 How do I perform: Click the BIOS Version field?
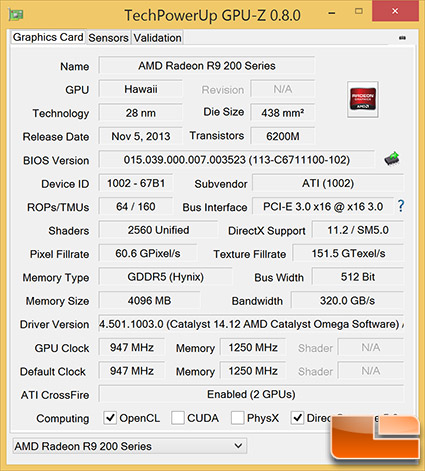(x=236, y=160)
